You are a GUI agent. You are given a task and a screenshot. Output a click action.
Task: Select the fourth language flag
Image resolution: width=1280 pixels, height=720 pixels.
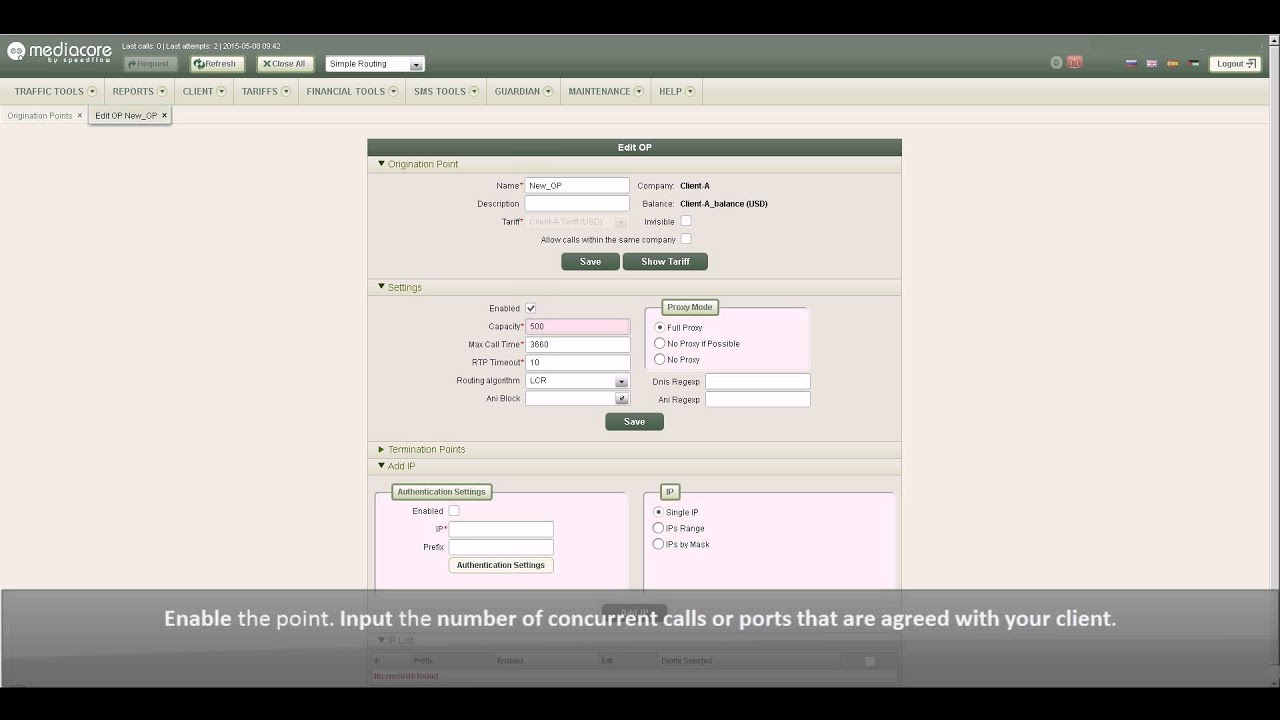(x=1193, y=64)
